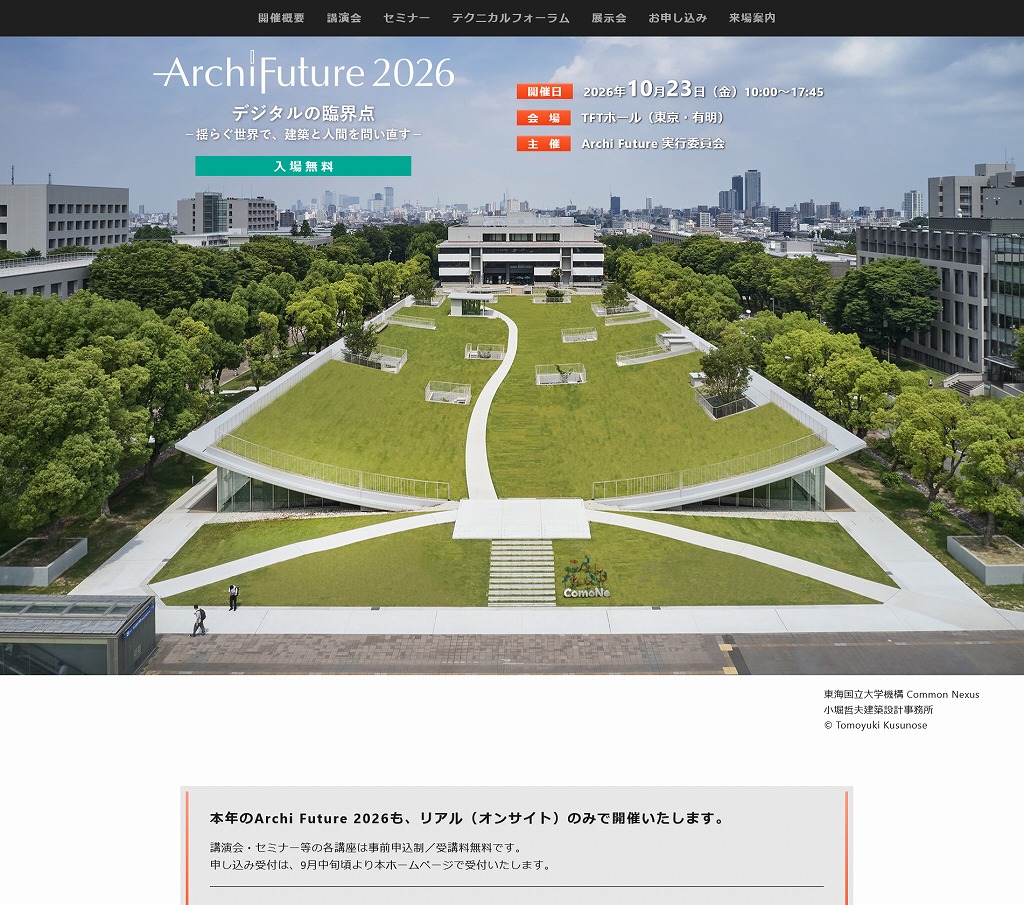This screenshot has width=1024, height=905.
Task: Open the 開催概要 menu item
Action: [281, 18]
